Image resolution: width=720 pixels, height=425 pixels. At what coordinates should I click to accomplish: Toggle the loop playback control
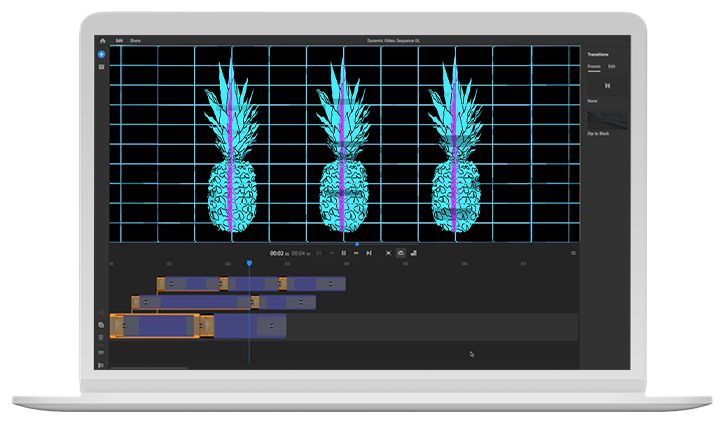coord(356,253)
